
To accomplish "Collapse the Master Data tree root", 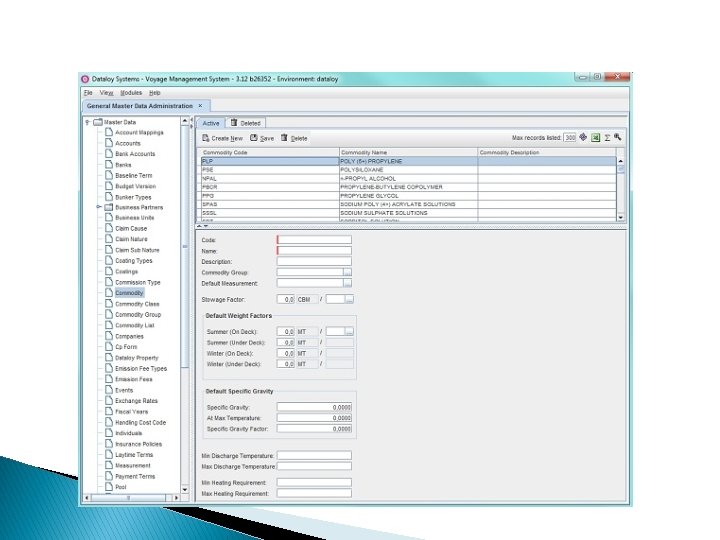I will point(87,122).
